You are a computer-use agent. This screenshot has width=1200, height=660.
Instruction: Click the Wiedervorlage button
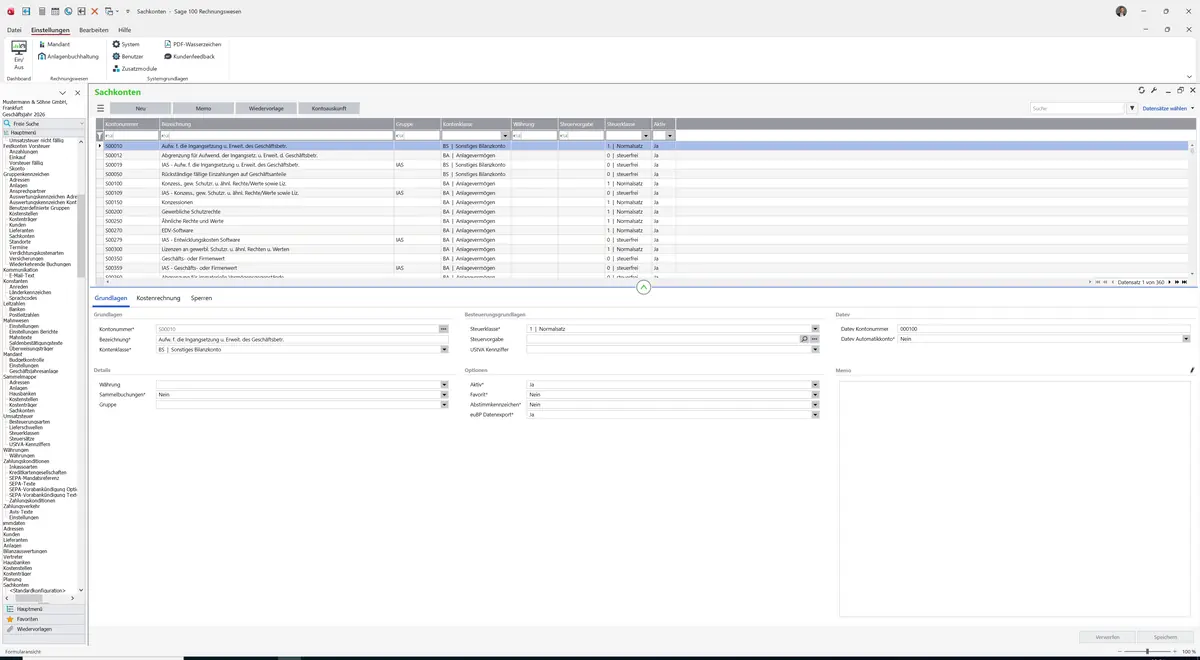[266, 108]
